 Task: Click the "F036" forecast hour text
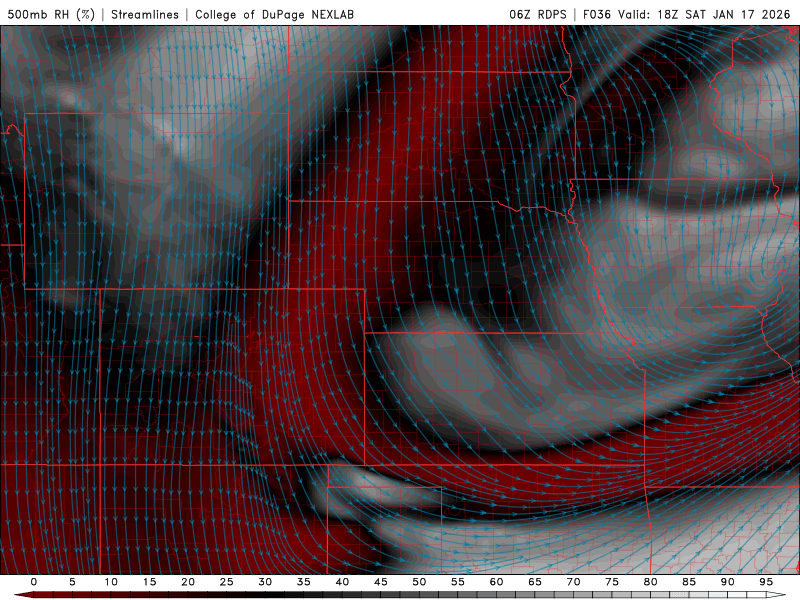pyautogui.click(x=597, y=14)
